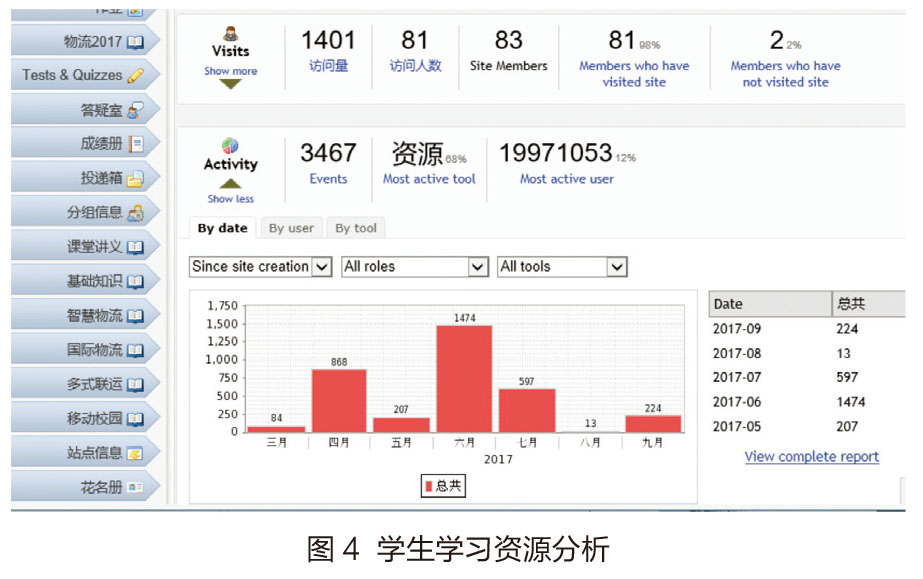Collapse Activity with Show less
This screenshot has height=579, width=923.
click(x=231, y=198)
